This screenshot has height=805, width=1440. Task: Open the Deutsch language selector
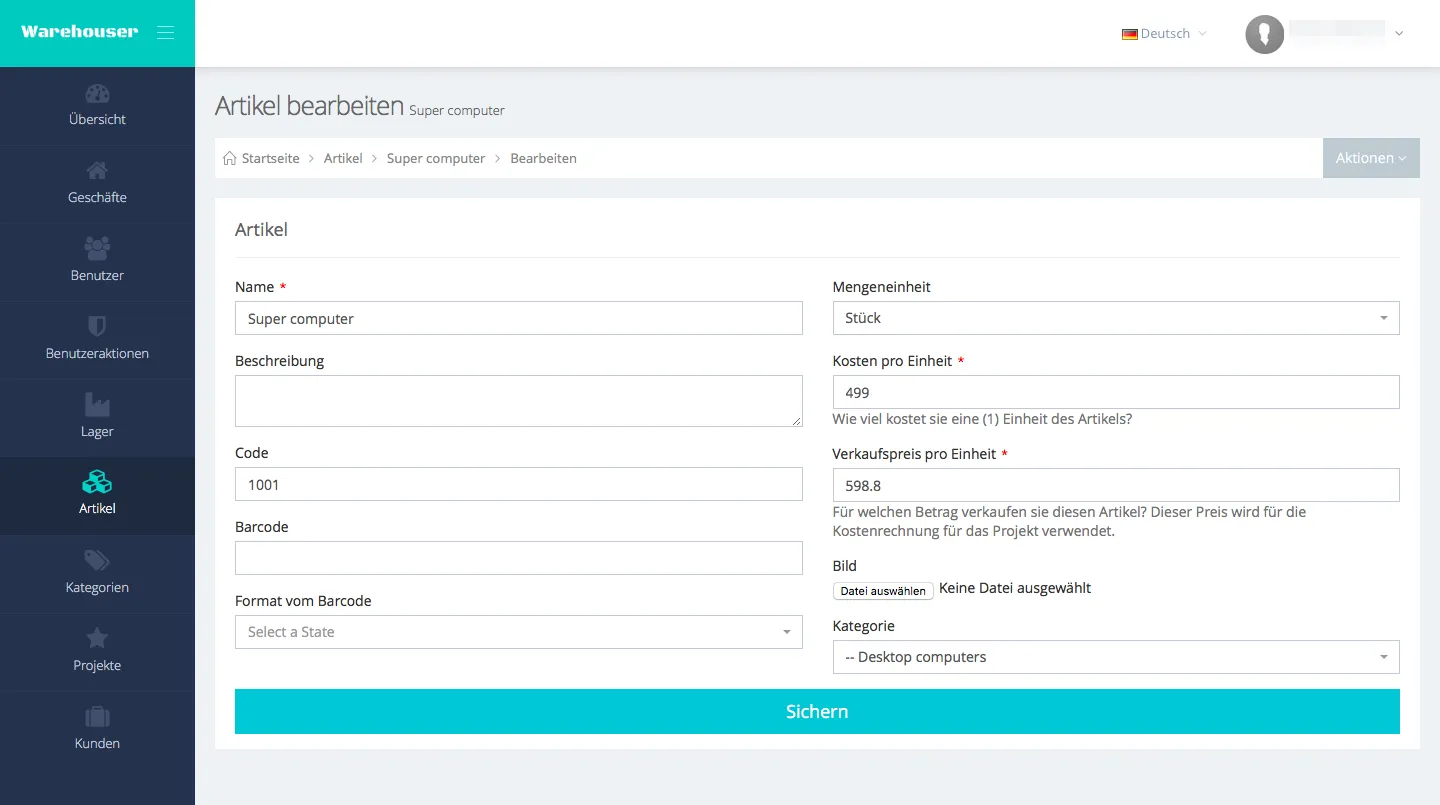coord(1164,34)
